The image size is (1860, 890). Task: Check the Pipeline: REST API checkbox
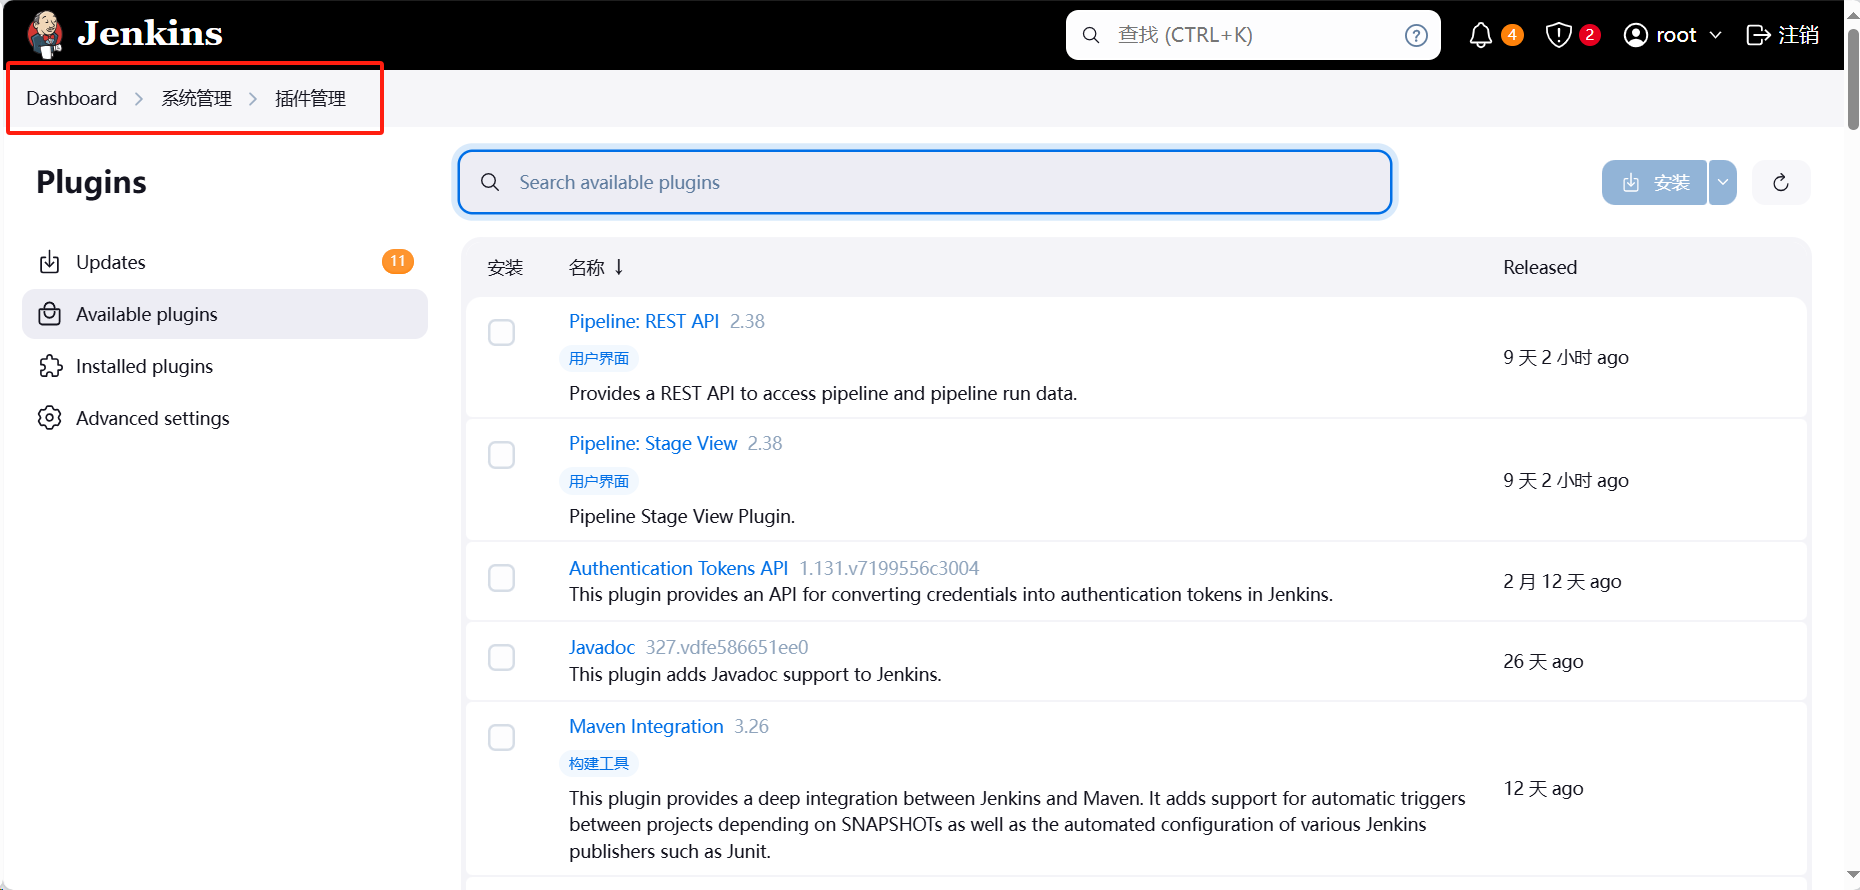click(x=501, y=332)
